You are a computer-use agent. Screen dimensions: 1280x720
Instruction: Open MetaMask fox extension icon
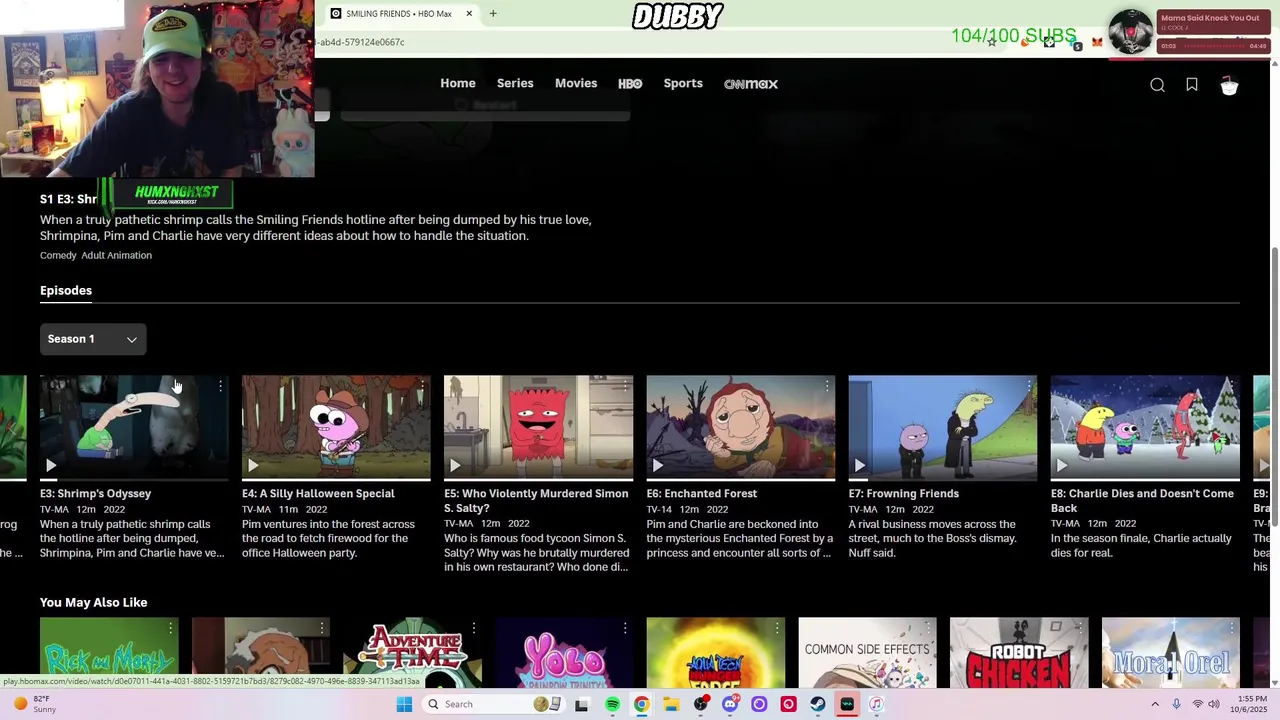click(1097, 42)
